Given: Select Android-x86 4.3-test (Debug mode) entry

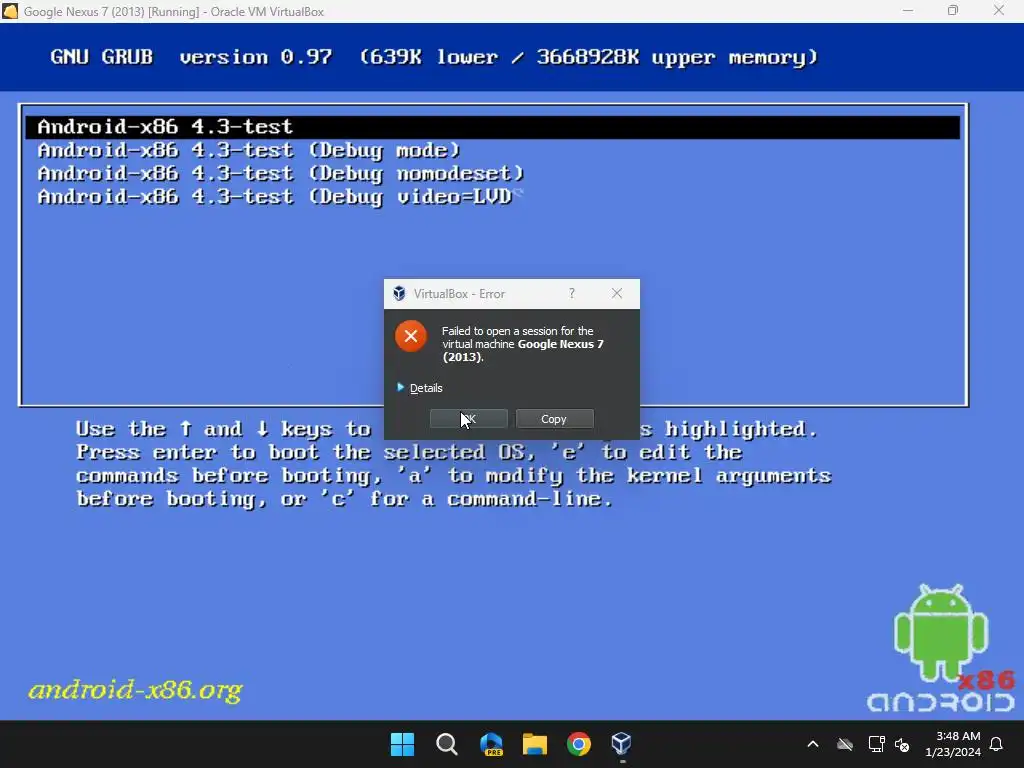Looking at the screenshot, I should pos(249,150).
